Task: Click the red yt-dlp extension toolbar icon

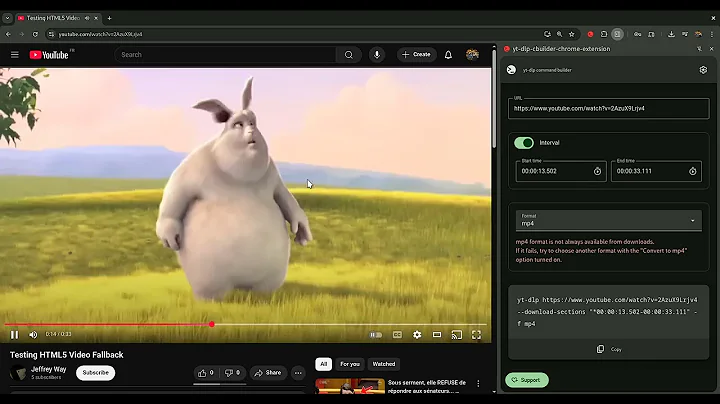Action: [591, 34]
